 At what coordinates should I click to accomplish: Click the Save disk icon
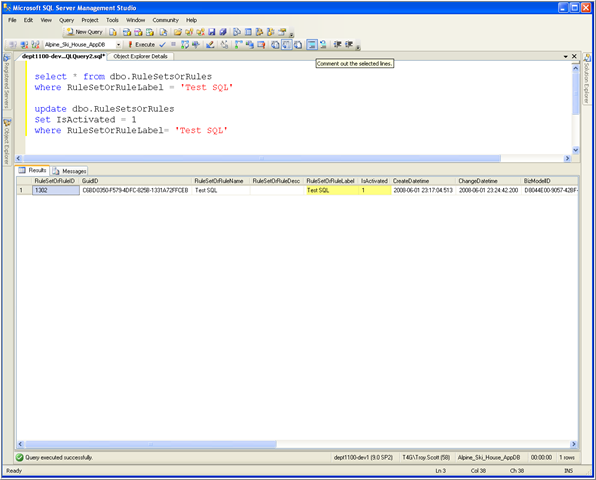(x=212, y=32)
